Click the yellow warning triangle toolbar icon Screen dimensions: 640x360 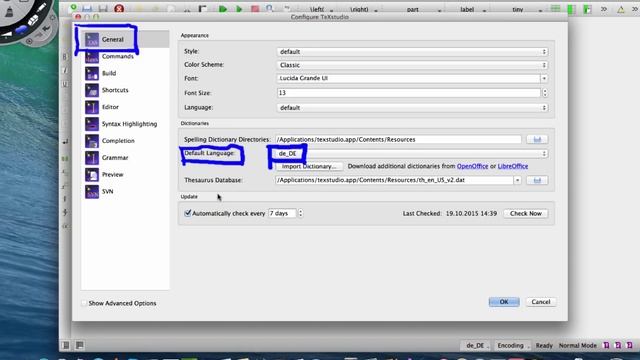(621, 9)
